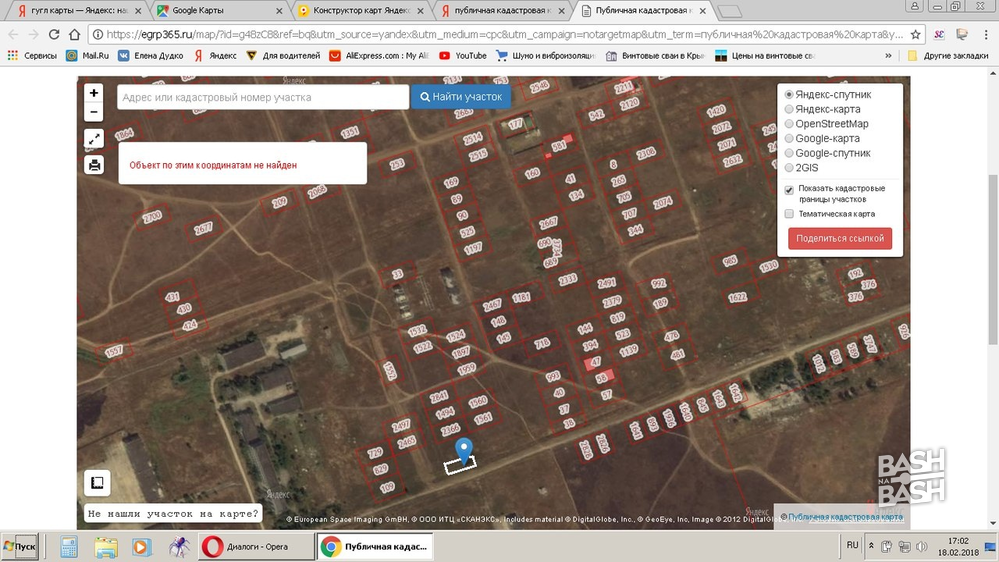Click cadastral parcel label 2074

tap(663, 203)
